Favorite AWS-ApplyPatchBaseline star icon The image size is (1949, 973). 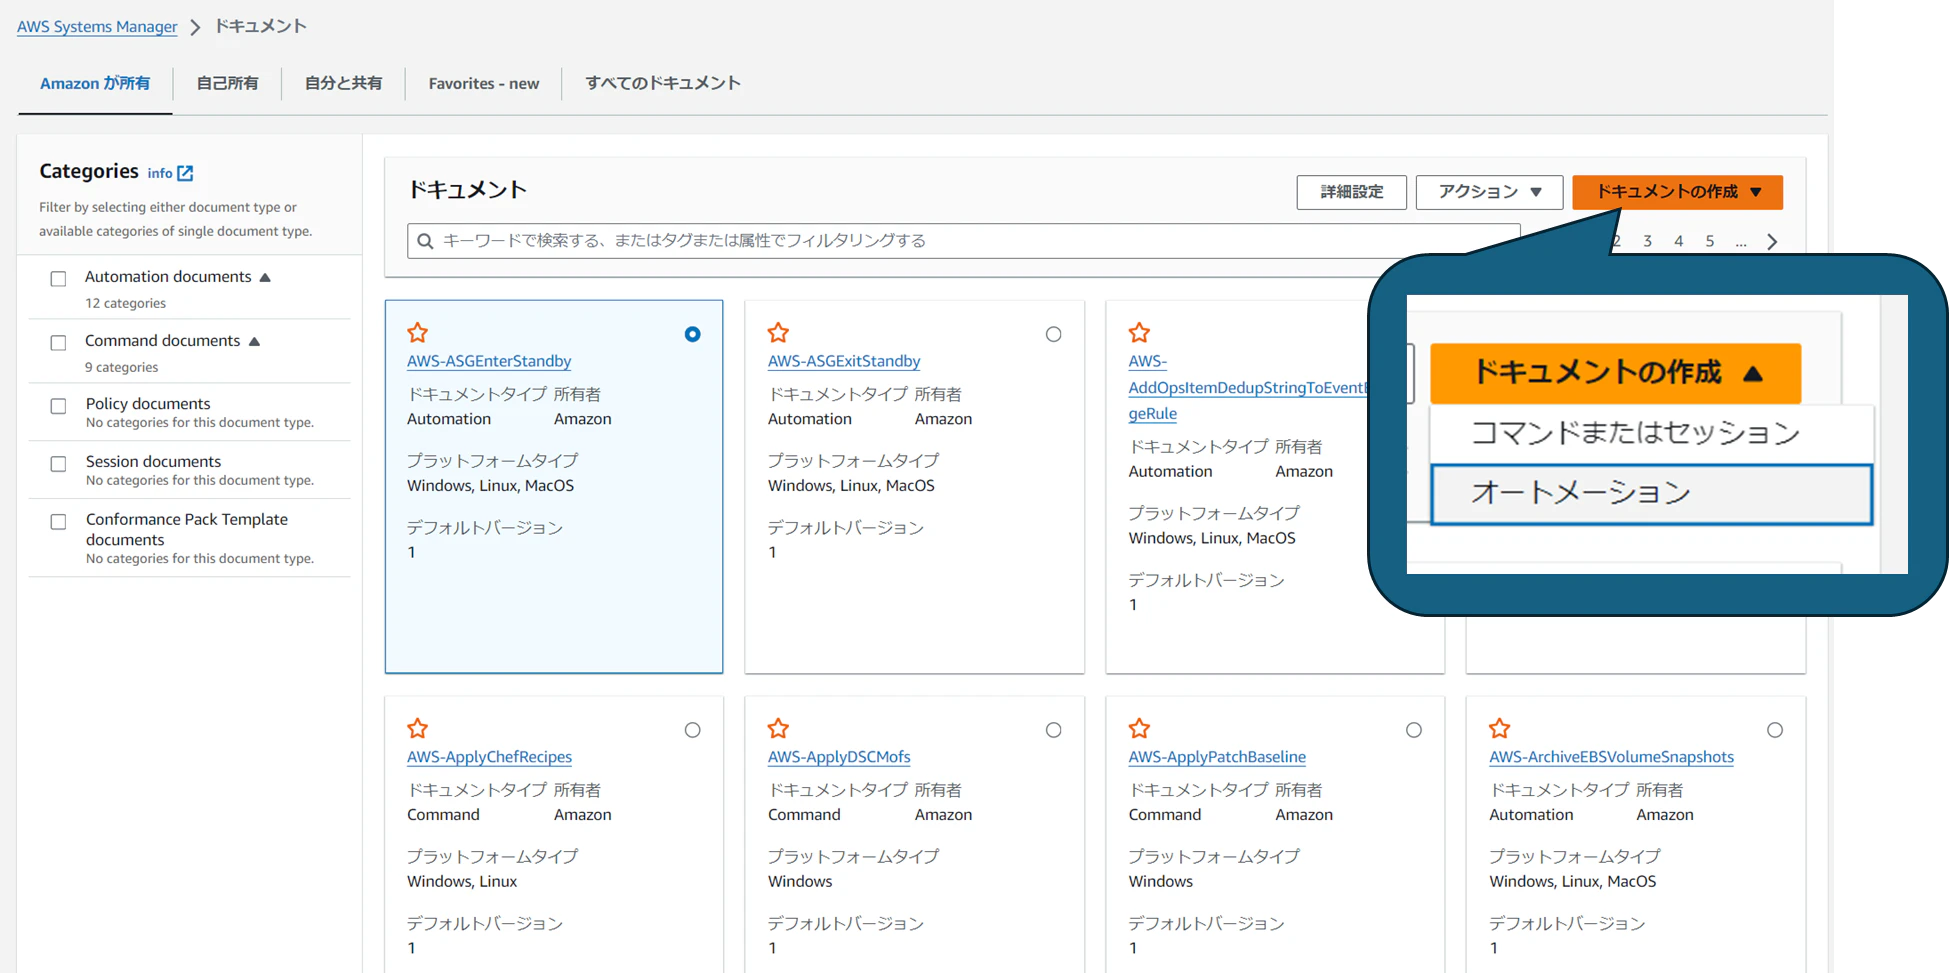pos(1140,729)
